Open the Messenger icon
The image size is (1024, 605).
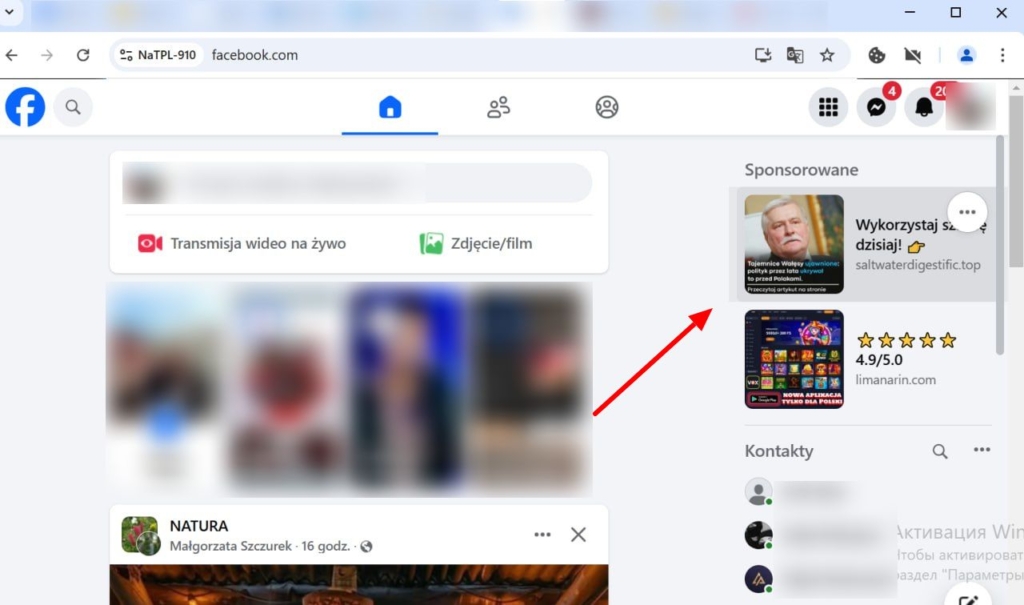[876, 108]
